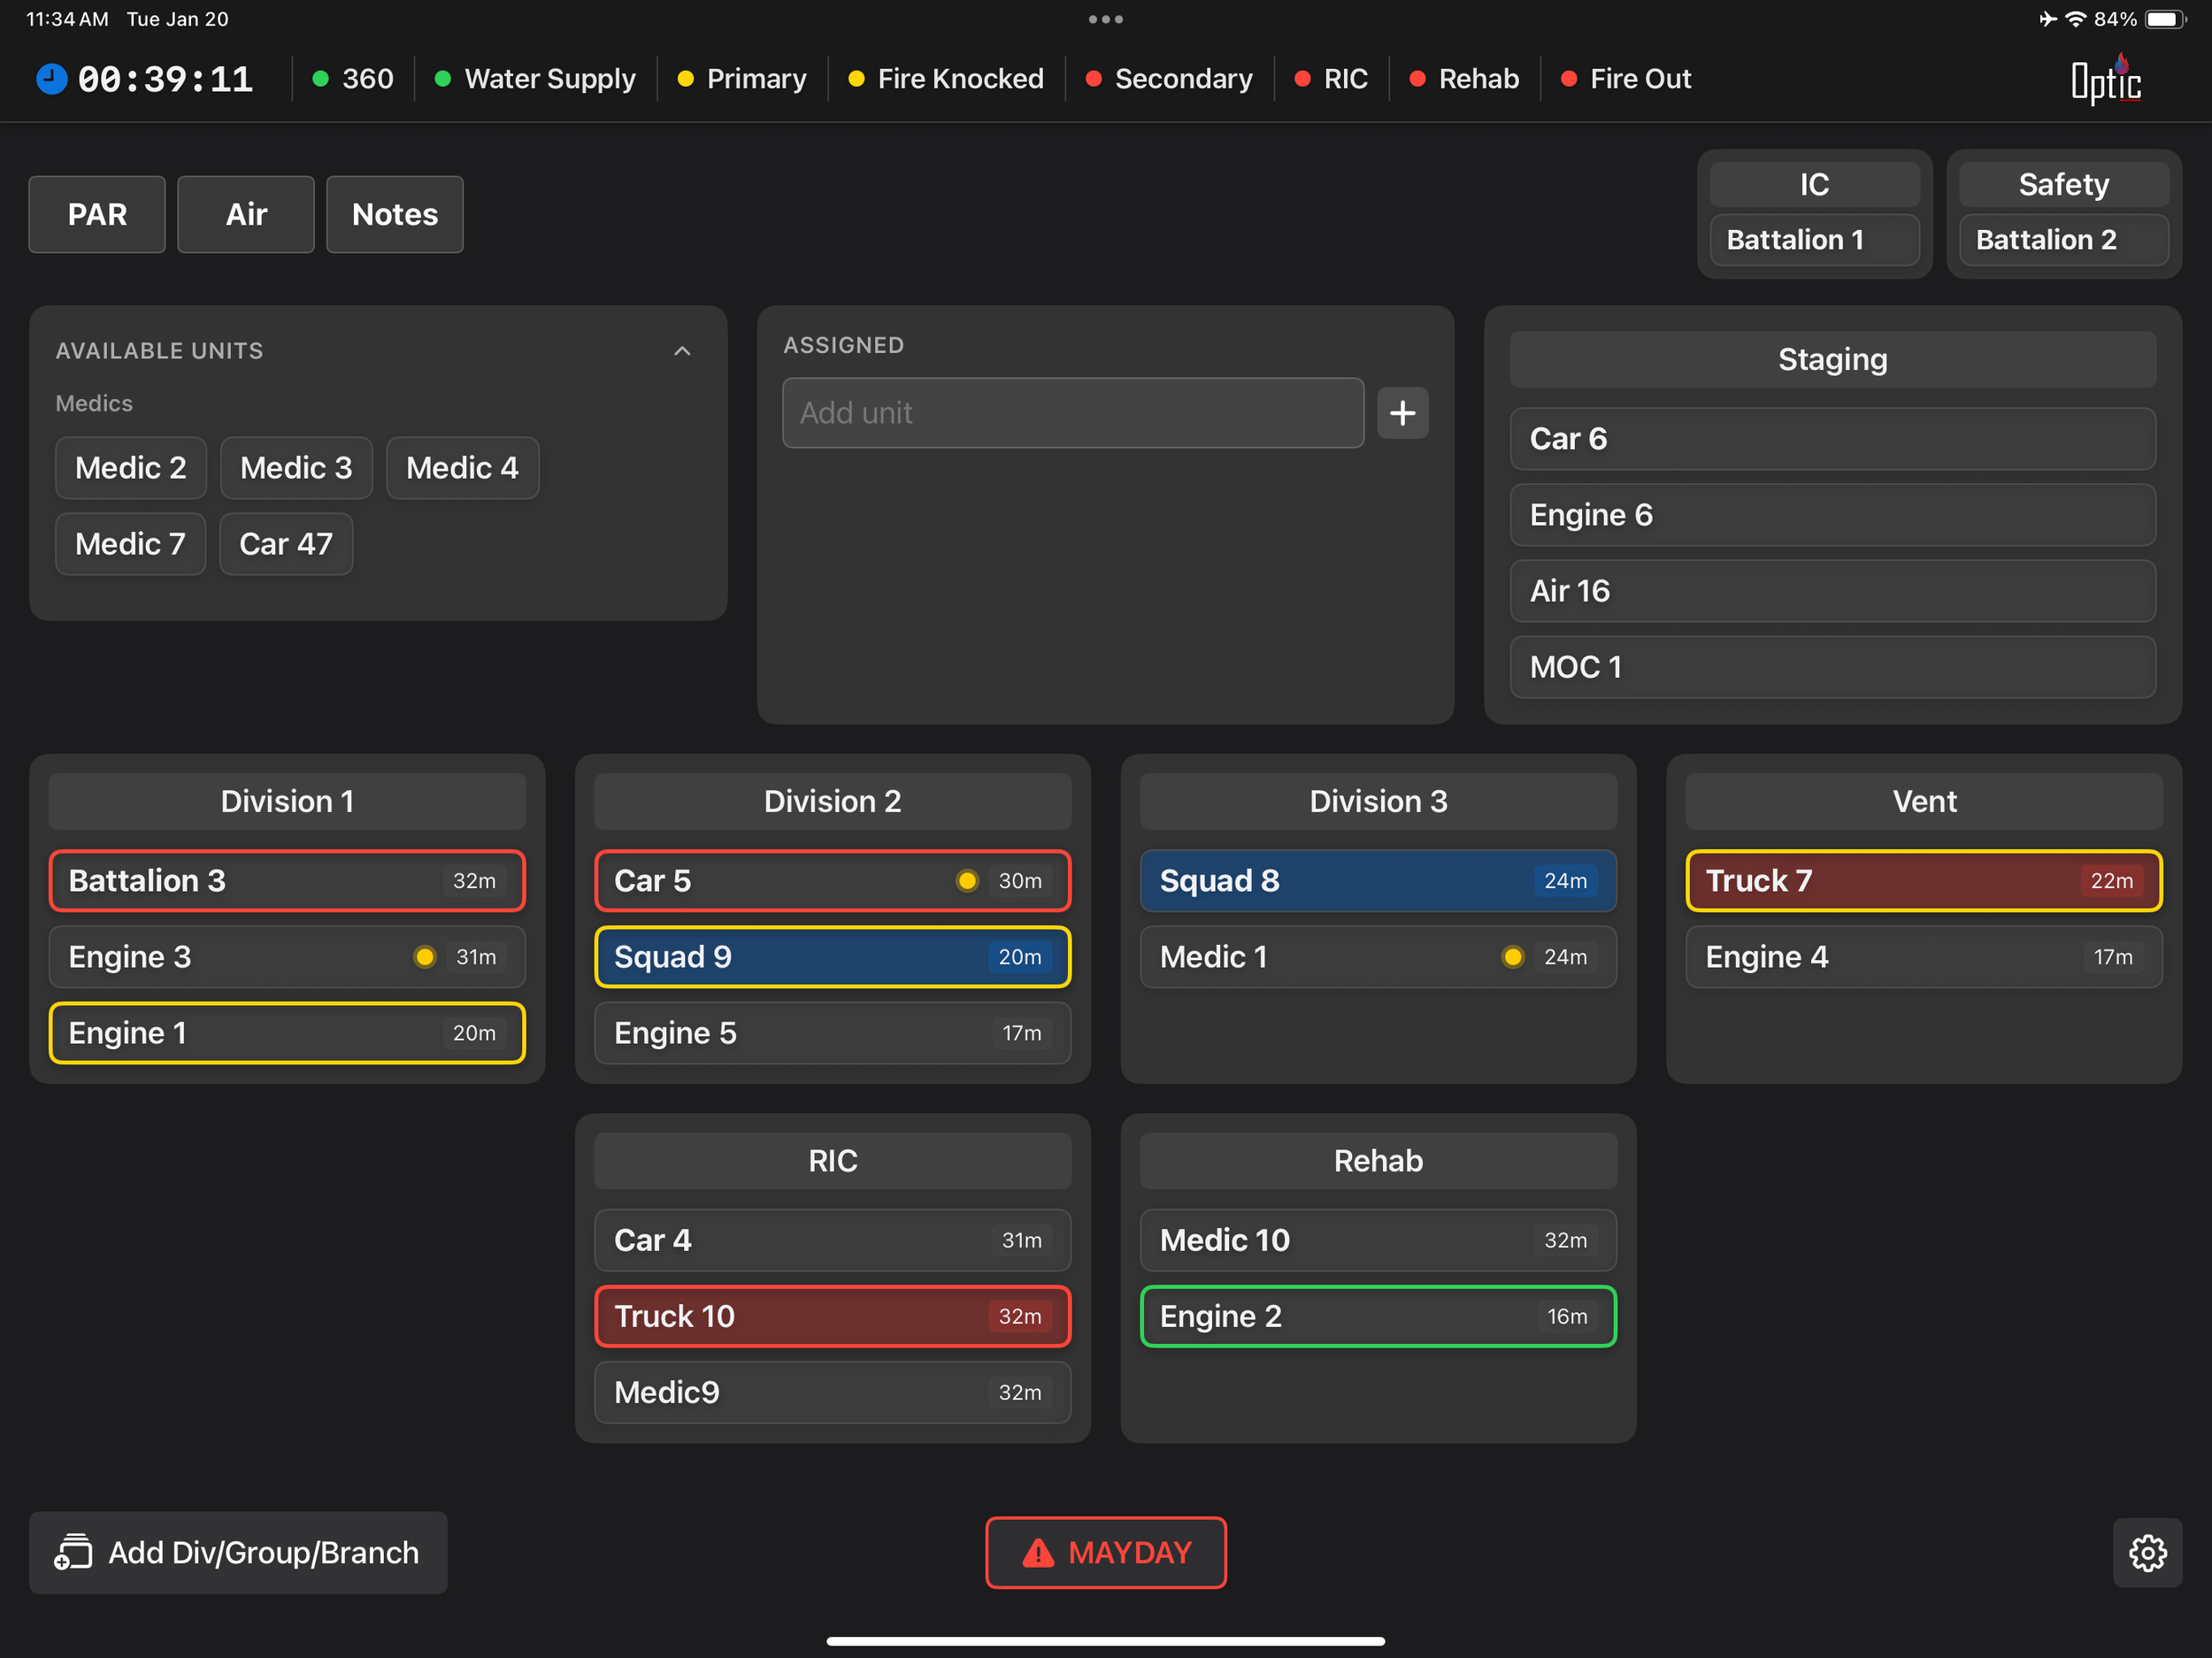Switch to the PAR tab
Image resolution: width=2212 pixels, height=1658 pixels.
click(97, 214)
